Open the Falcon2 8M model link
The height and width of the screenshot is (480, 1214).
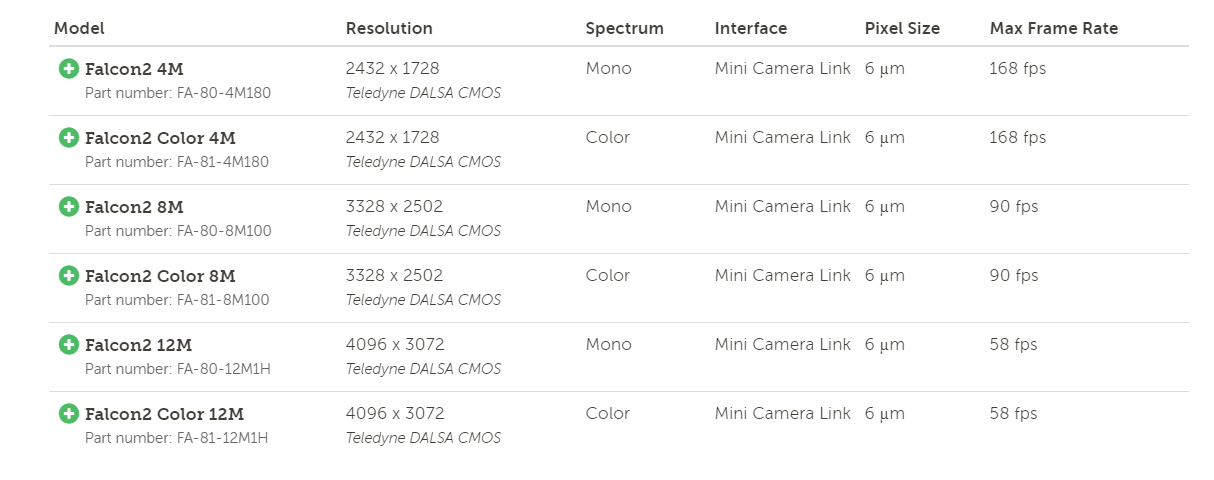(x=134, y=207)
